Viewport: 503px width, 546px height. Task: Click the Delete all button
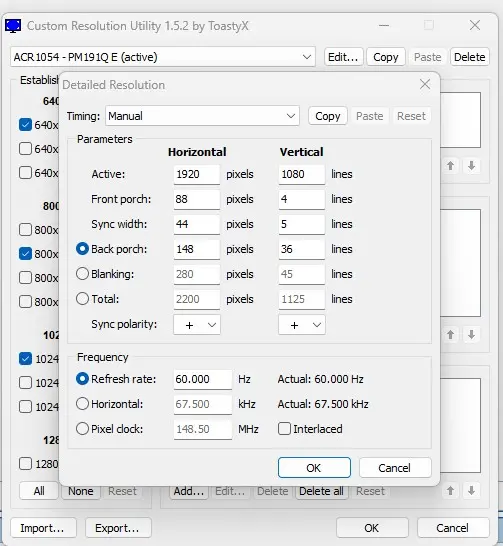point(322,491)
